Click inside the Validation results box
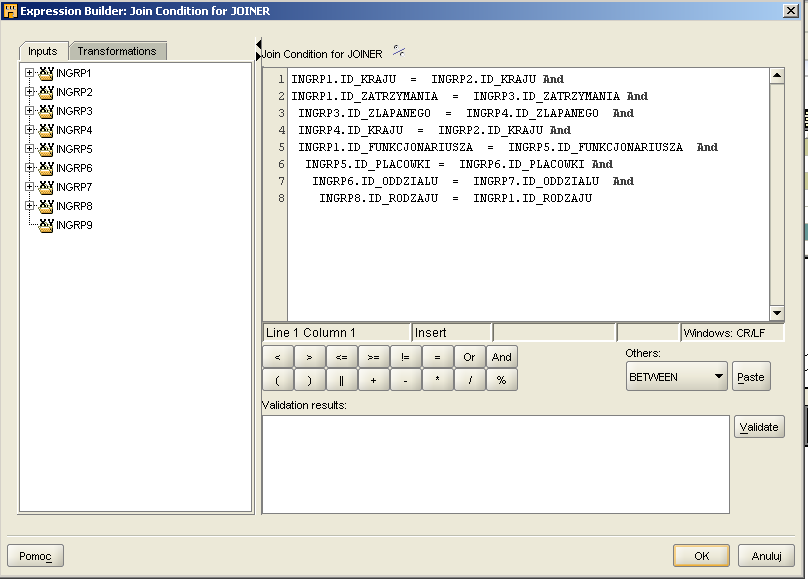 click(x=495, y=464)
